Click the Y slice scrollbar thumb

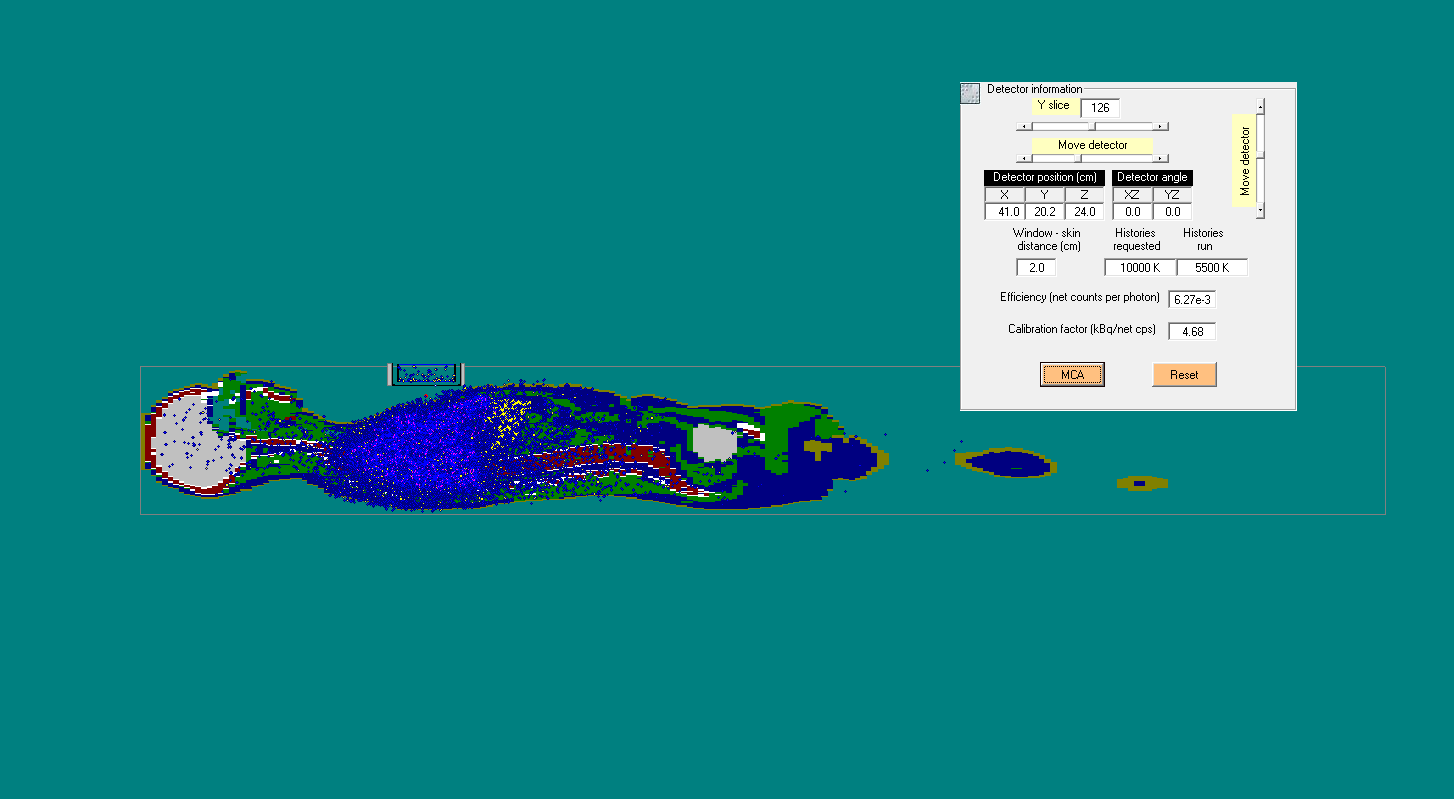(x=1091, y=127)
